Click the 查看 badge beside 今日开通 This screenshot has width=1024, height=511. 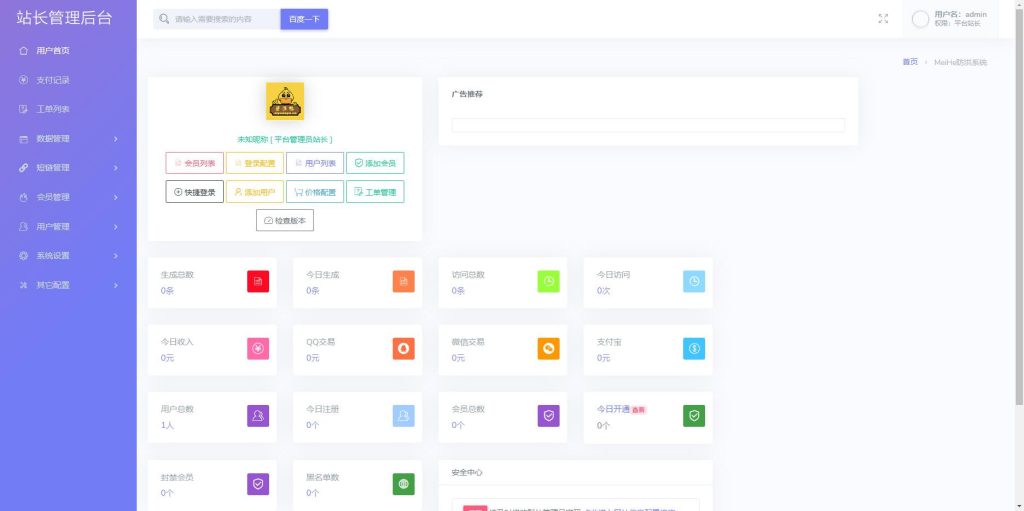point(639,410)
